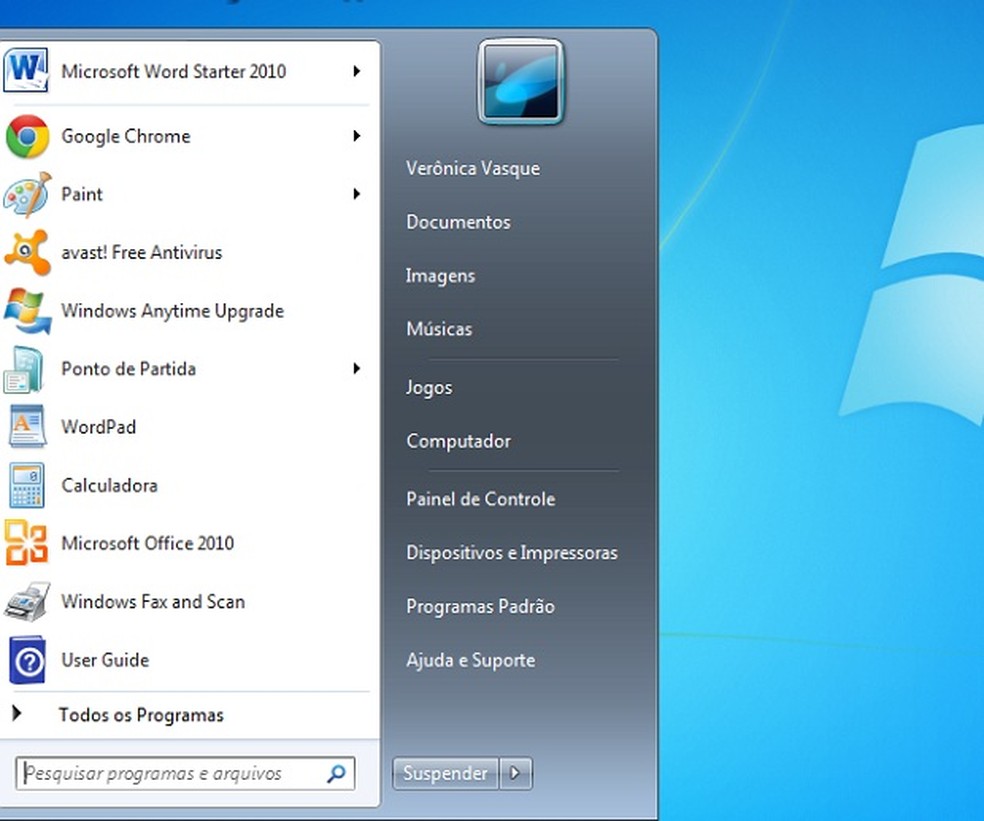Open the Verônica Vasque user folder
This screenshot has height=821, width=984.
point(473,168)
